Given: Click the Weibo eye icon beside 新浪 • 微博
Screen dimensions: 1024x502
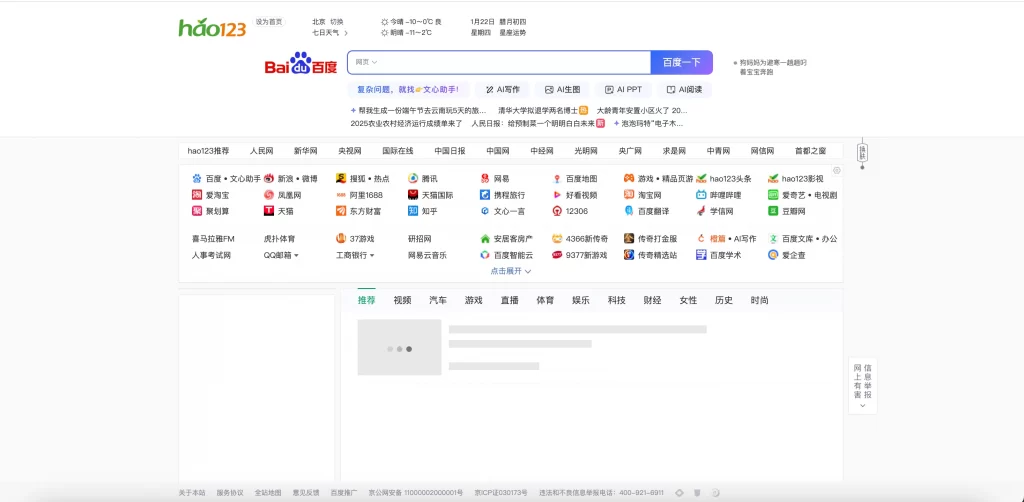Looking at the screenshot, I should click(269, 178).
